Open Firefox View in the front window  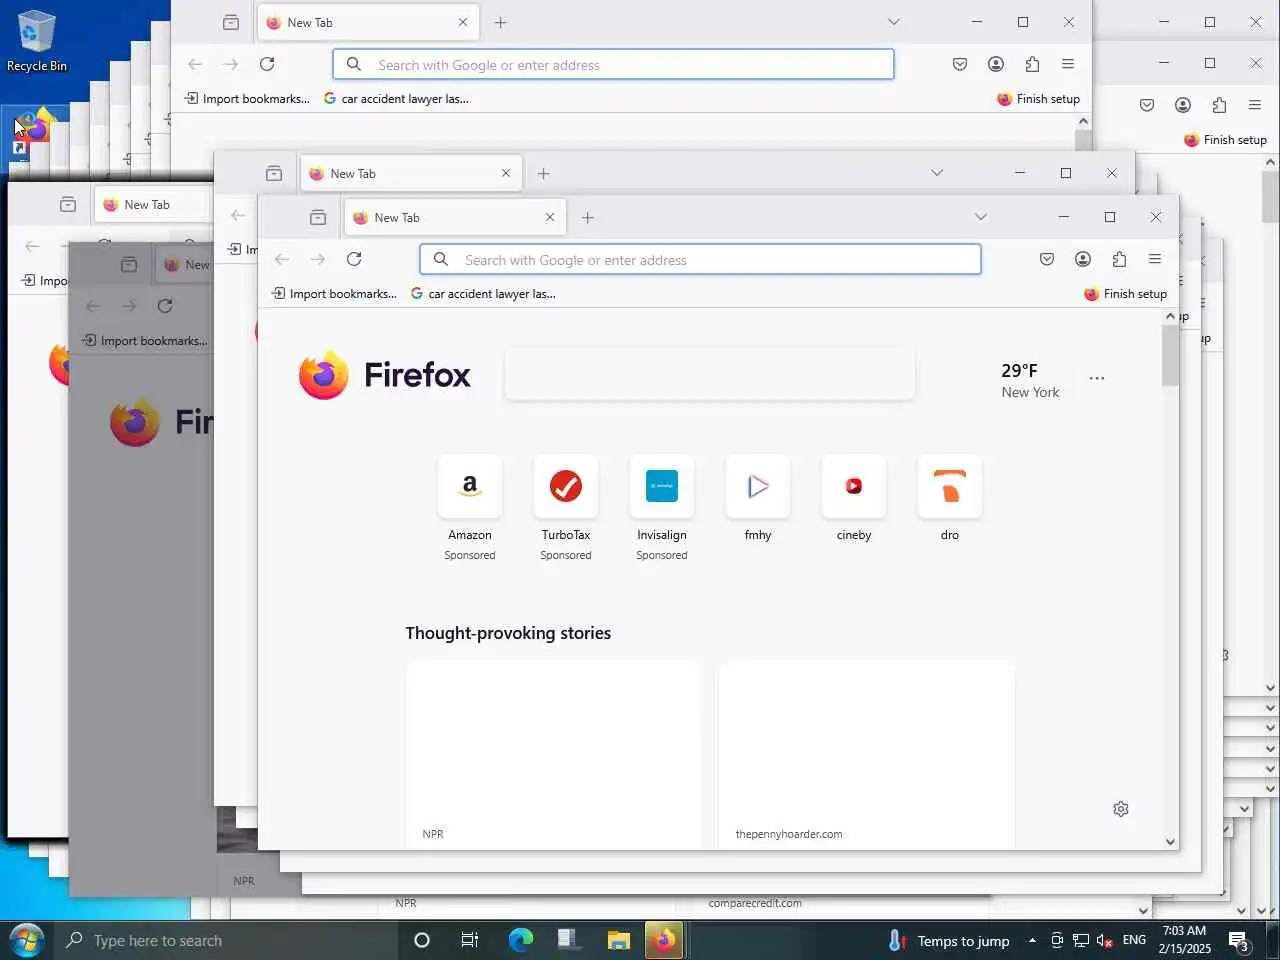[x=318, y=217]
